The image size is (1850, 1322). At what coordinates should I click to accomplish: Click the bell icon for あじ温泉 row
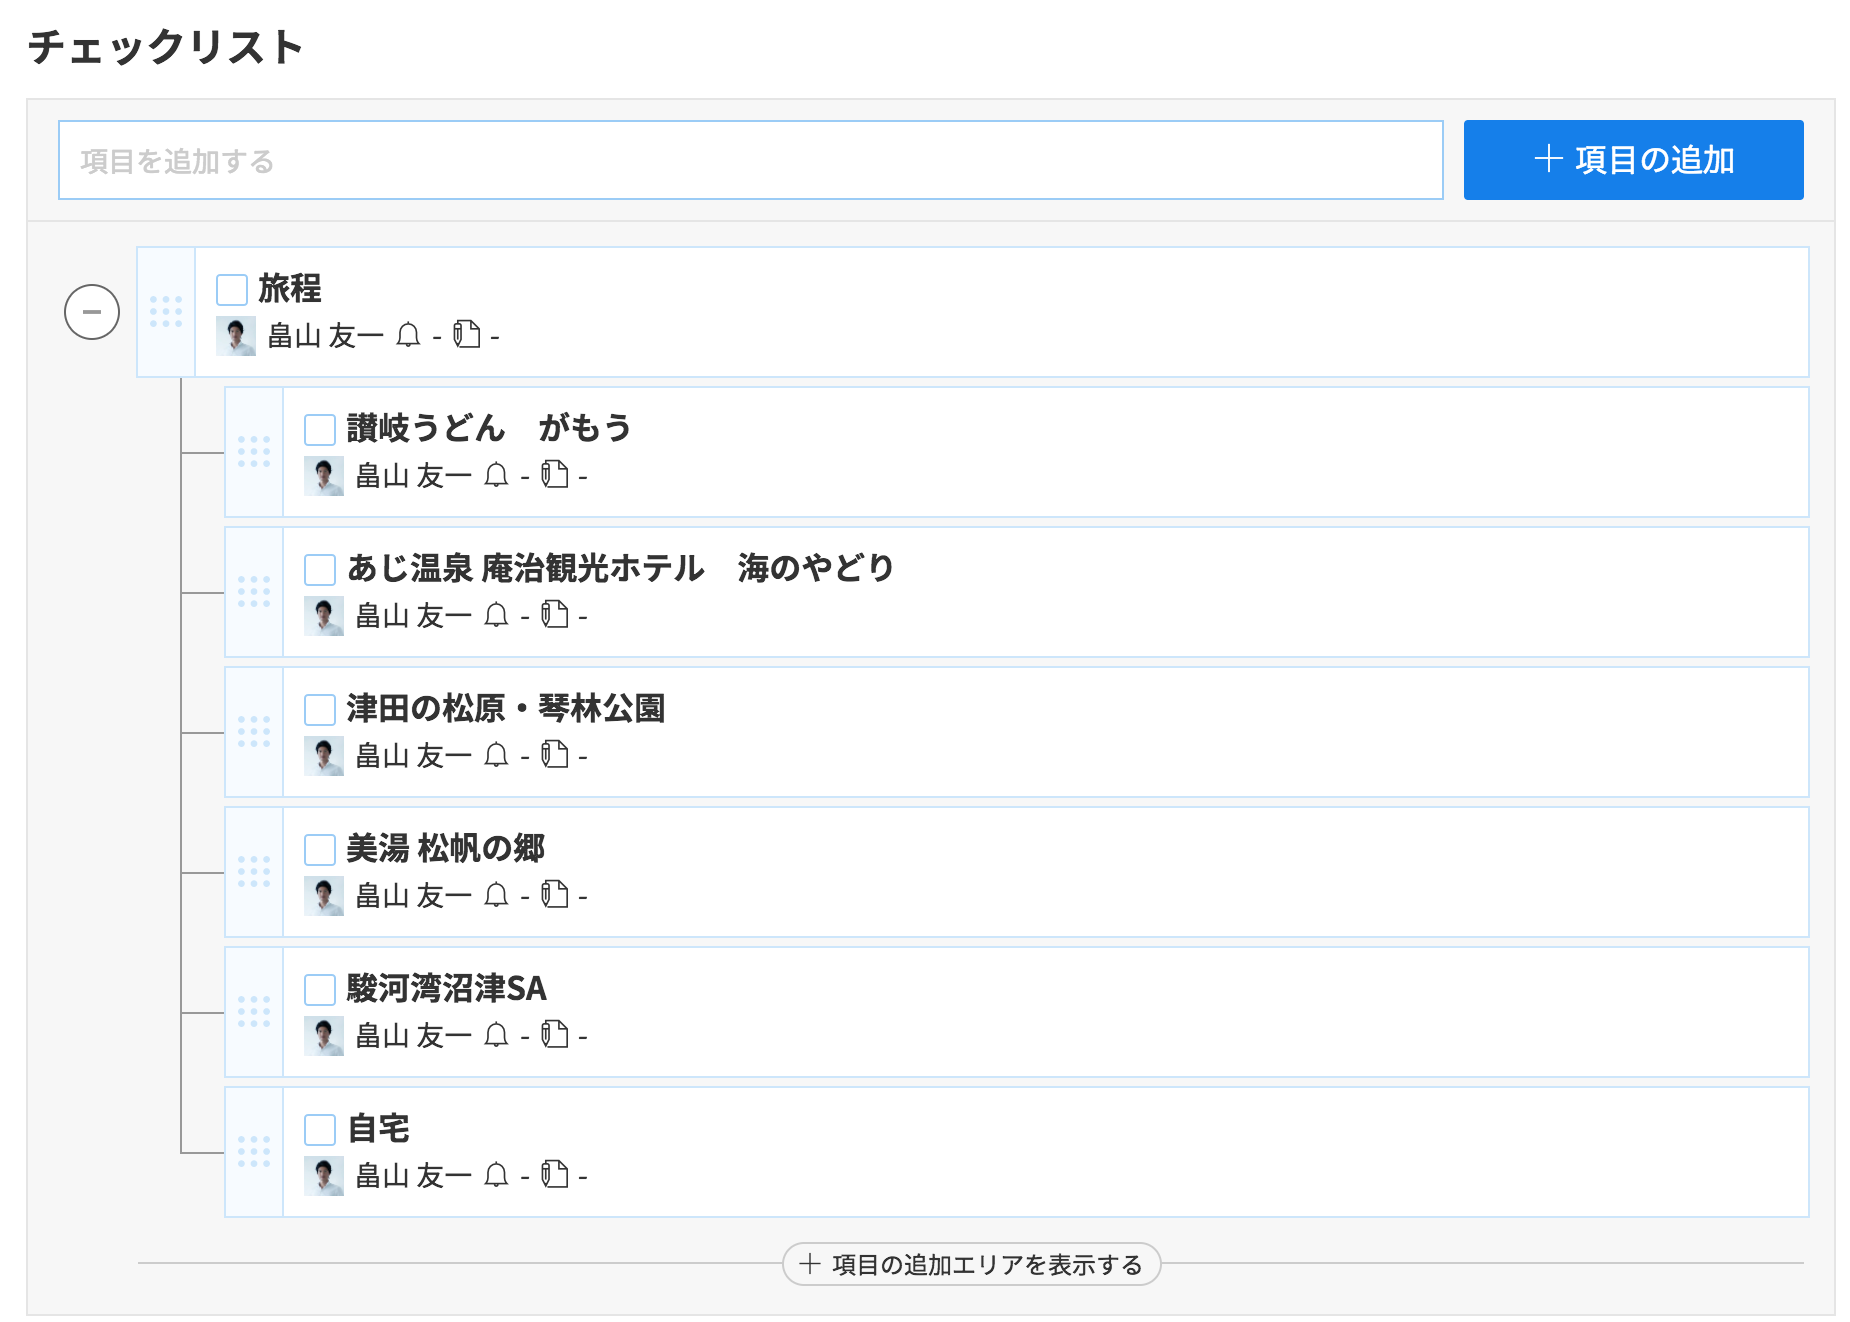496,615
